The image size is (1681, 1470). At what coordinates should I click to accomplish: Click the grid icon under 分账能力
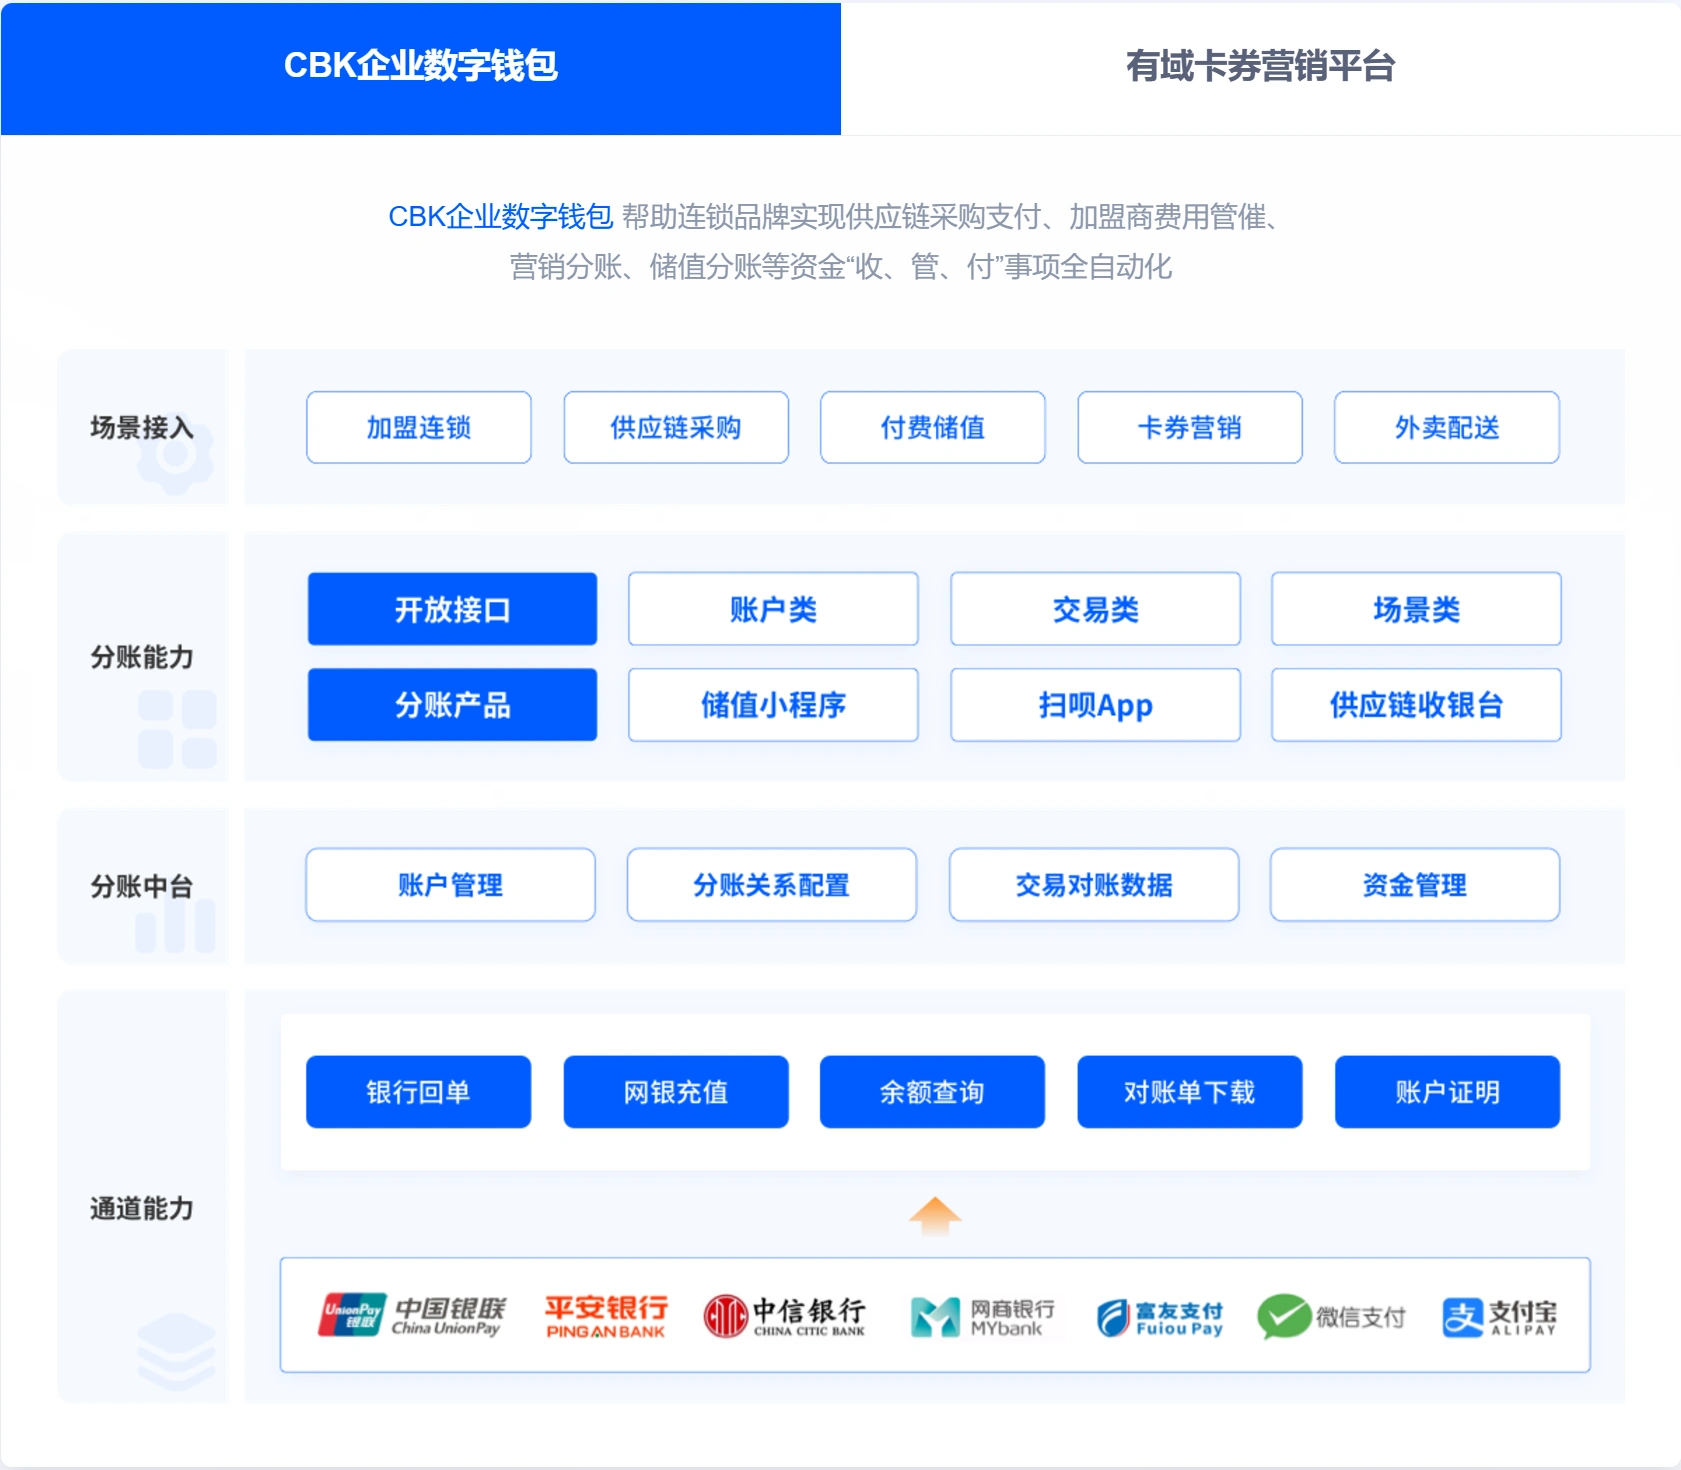point(177,729)
